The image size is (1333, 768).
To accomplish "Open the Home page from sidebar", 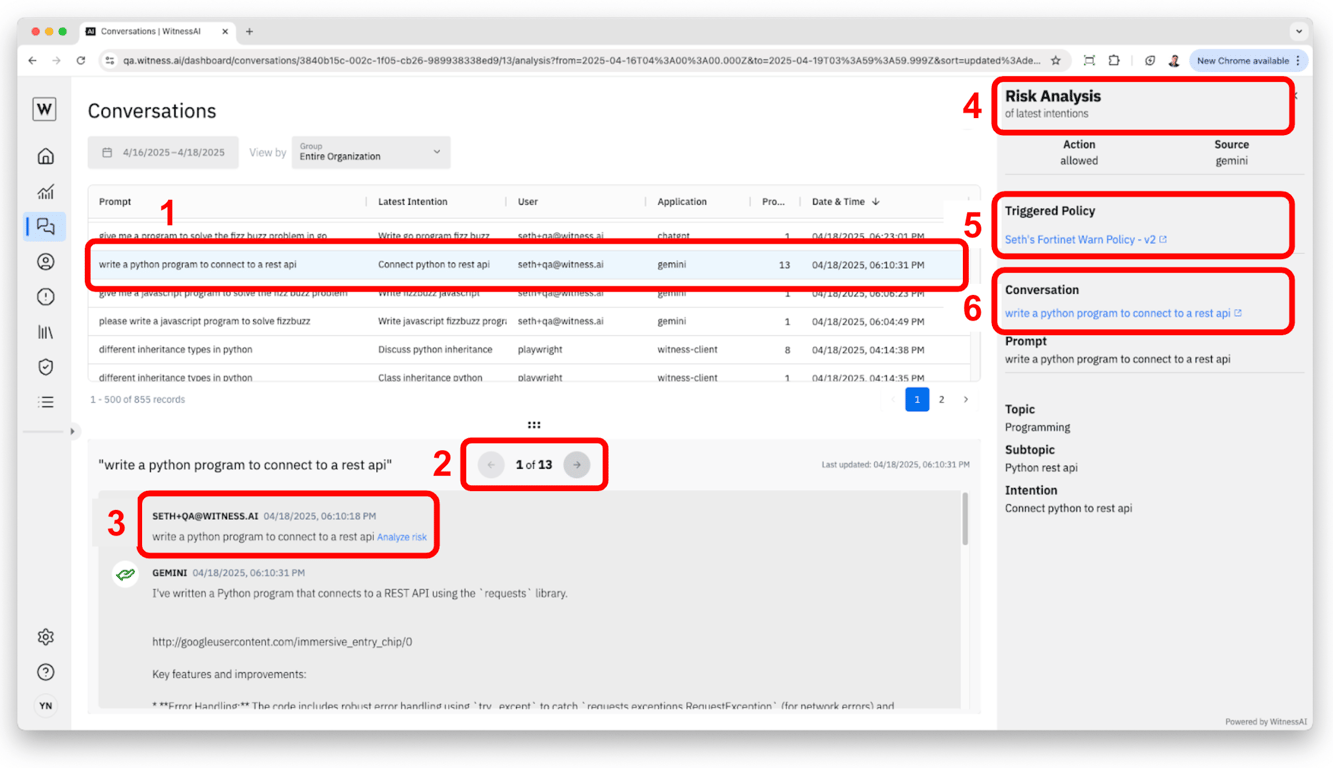I will (x=45, y=156).
